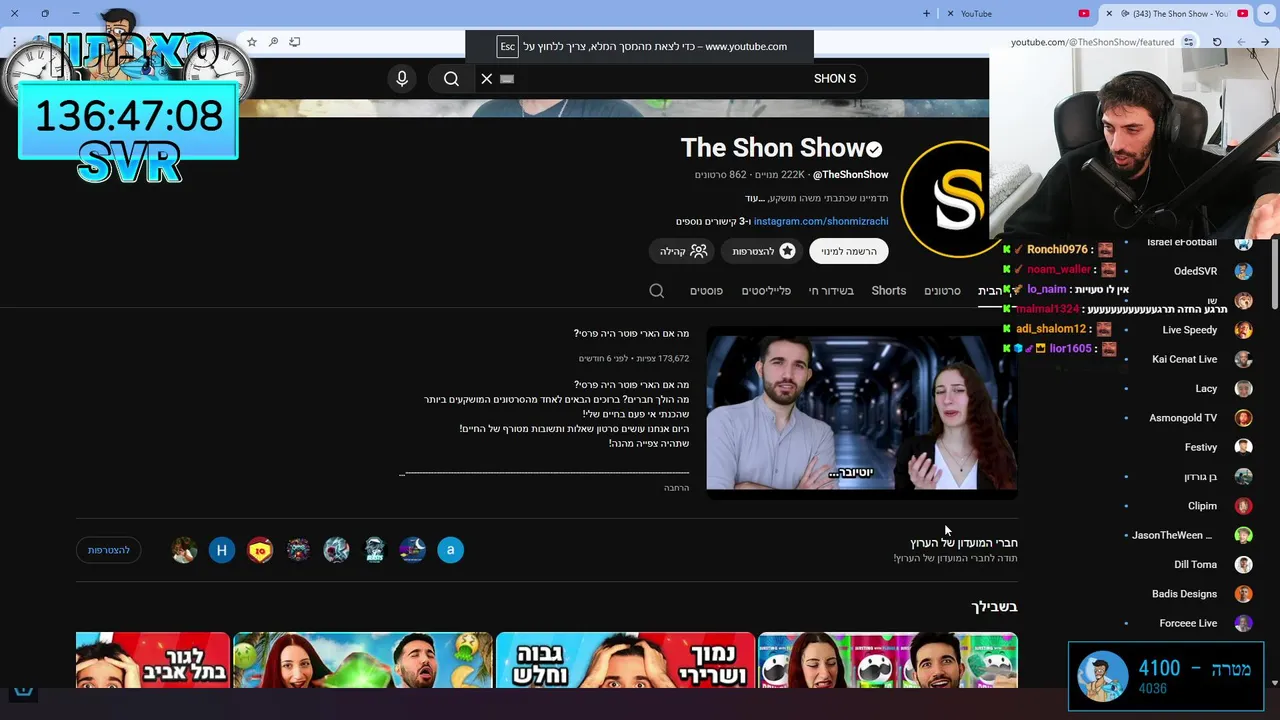Open the site information icon beside URL
The width and height of the screenshot is (1280, 720).
(x=1188, y=42)
